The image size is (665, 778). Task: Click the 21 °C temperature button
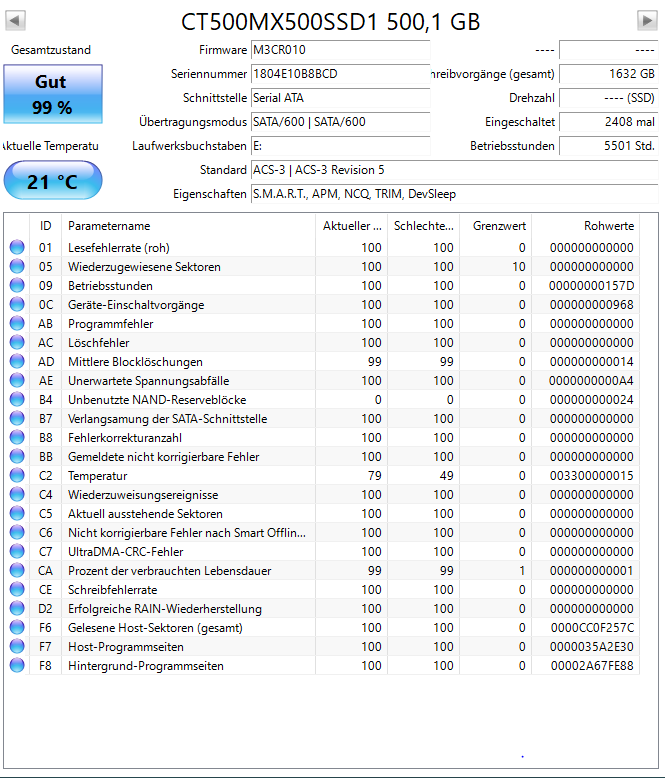coord(53,181)
